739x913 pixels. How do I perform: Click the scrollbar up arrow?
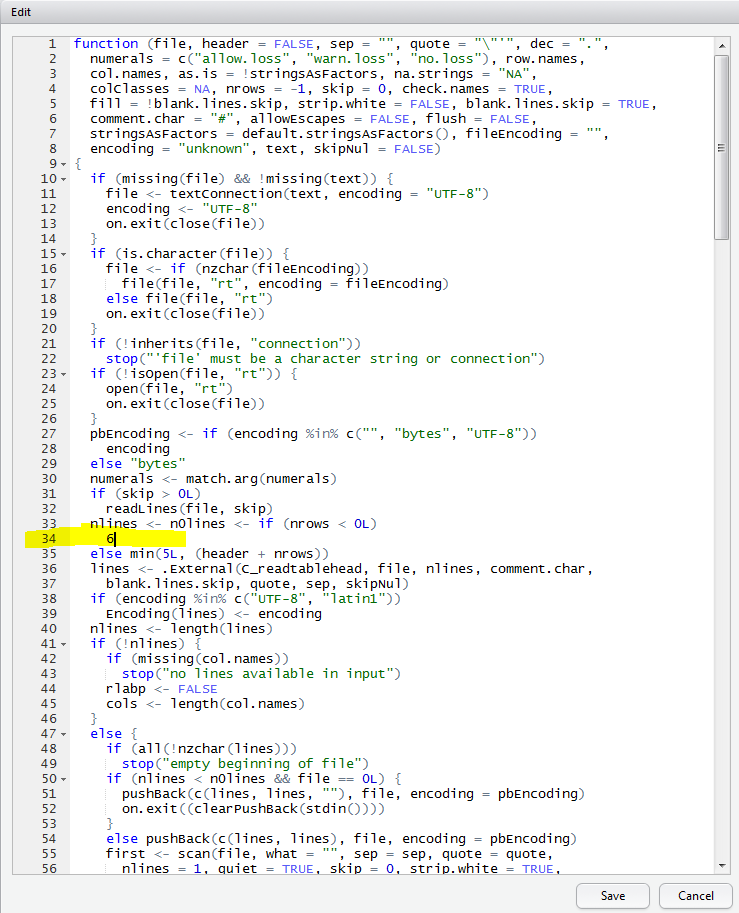click(722, 45)
